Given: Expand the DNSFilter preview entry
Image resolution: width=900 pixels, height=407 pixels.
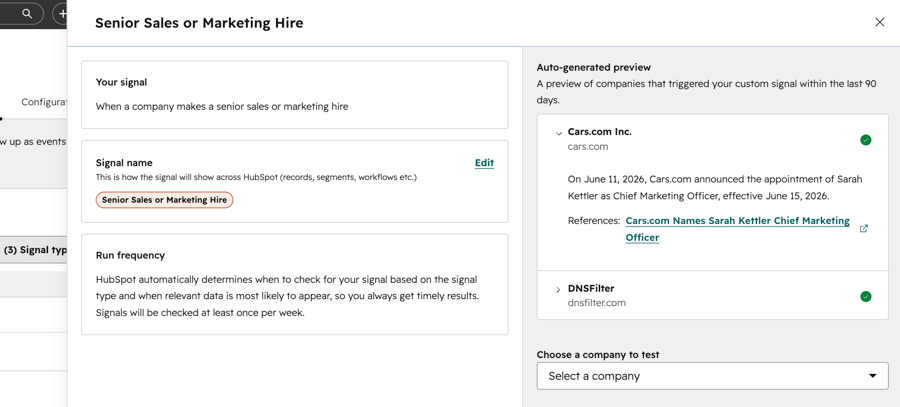Looking at the screenshot, I should [x=558, y=290].
